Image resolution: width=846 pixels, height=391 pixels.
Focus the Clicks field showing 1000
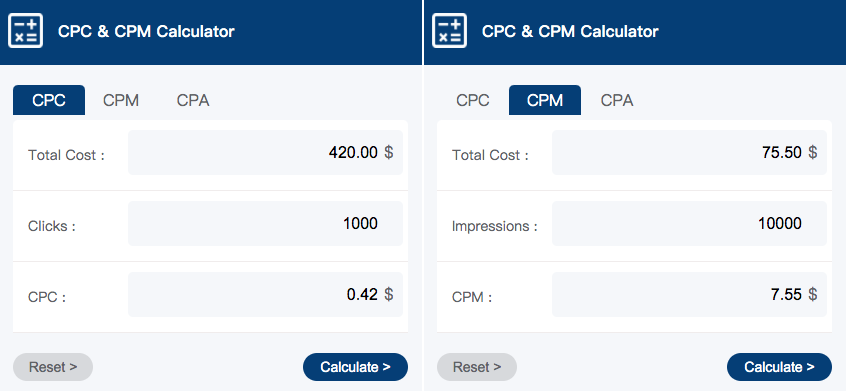coord(265,223)
